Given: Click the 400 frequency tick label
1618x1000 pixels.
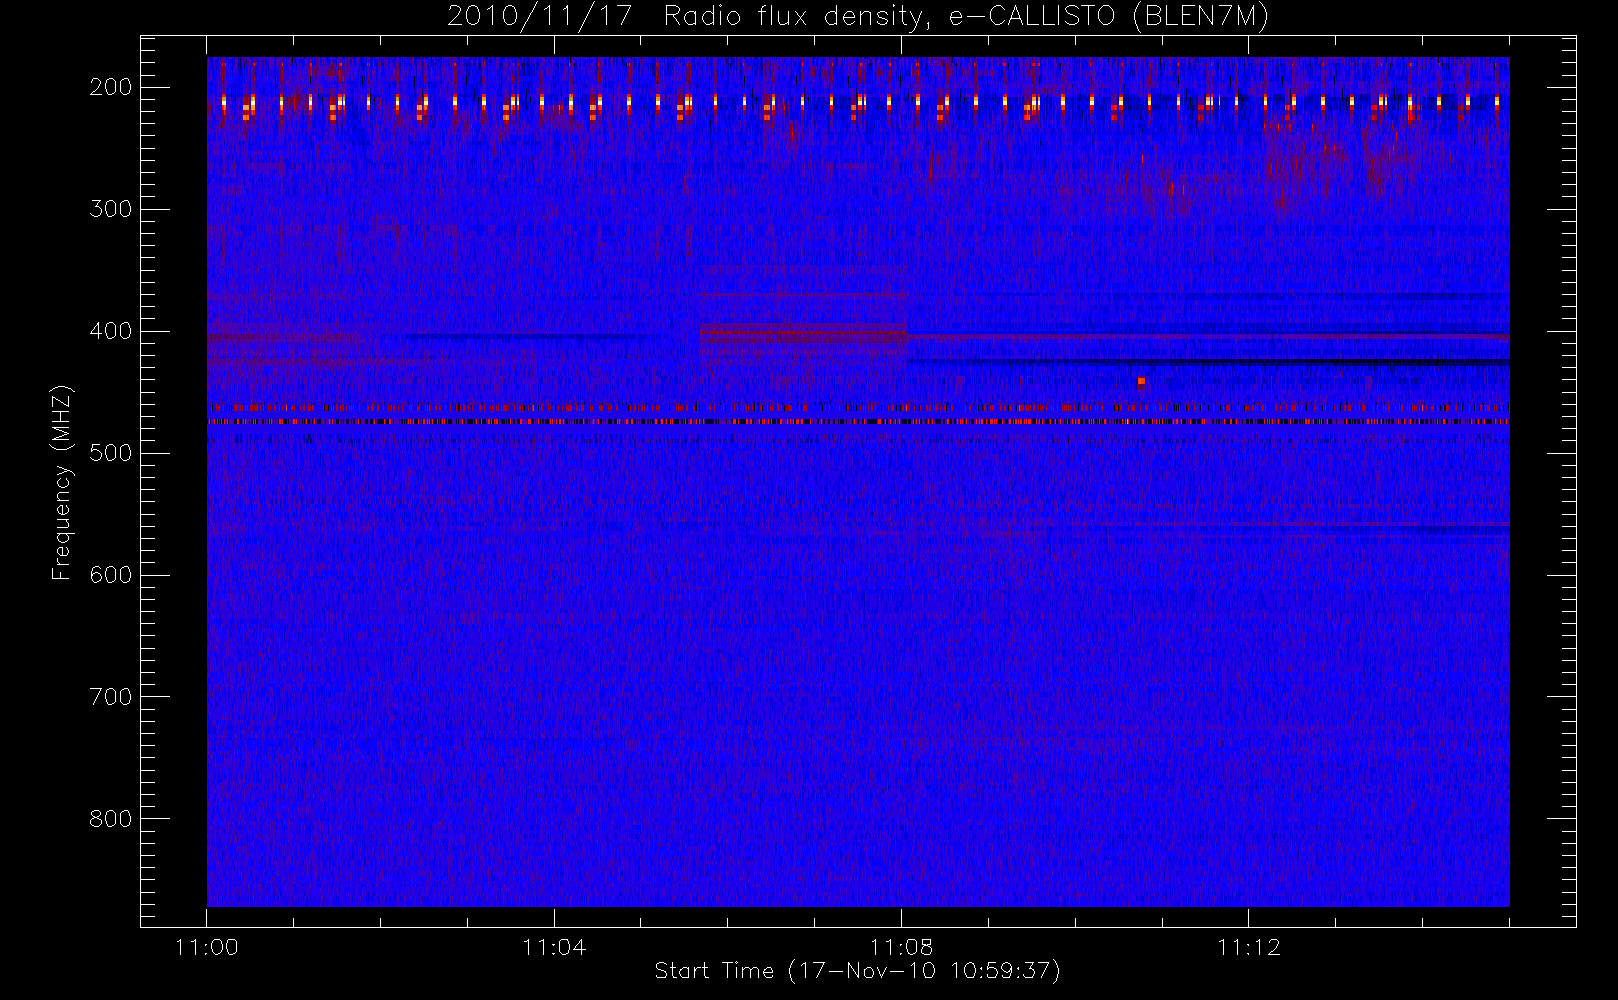Looking at the screenshot, I should point(111,331).
